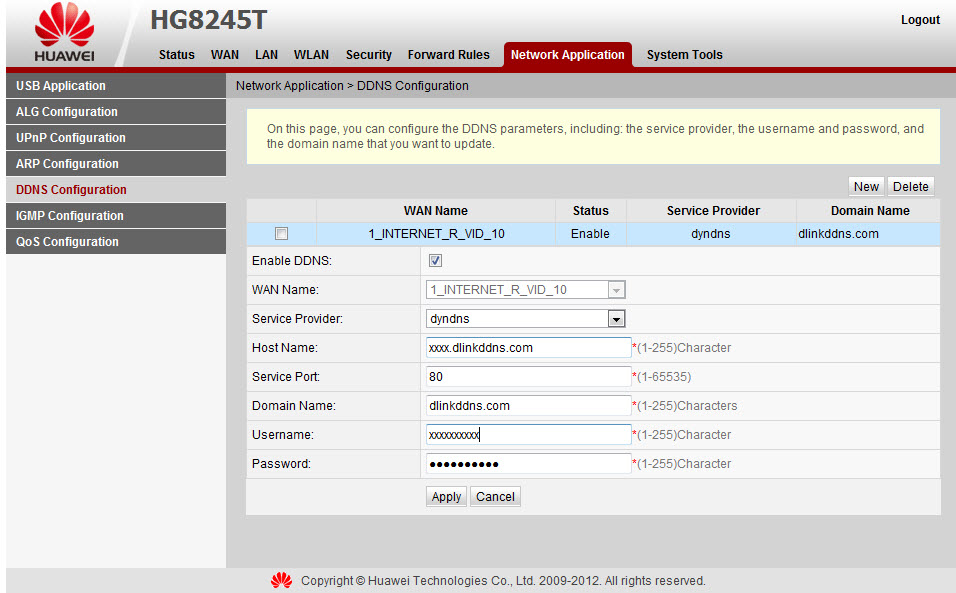Click the Status column header
The width and height of the screenshot is (956, 593).
point(590,211)
